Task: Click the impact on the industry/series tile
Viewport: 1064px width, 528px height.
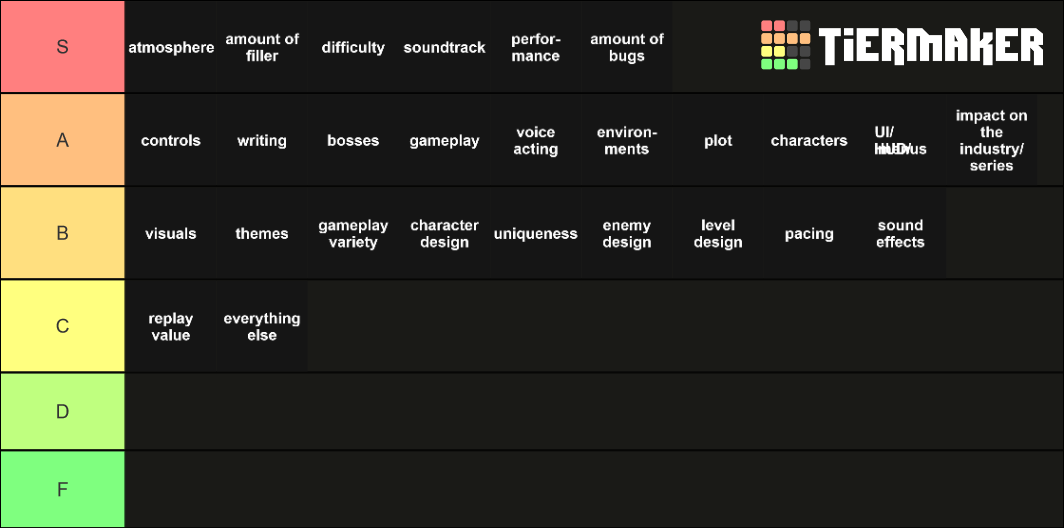Action: [991, 140]
